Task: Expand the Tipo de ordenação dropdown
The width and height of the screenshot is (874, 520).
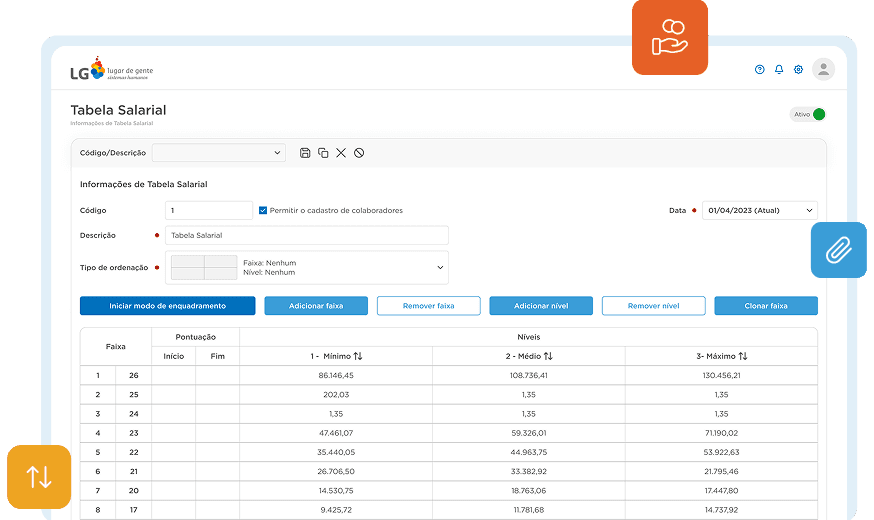Action: point(440,267)
